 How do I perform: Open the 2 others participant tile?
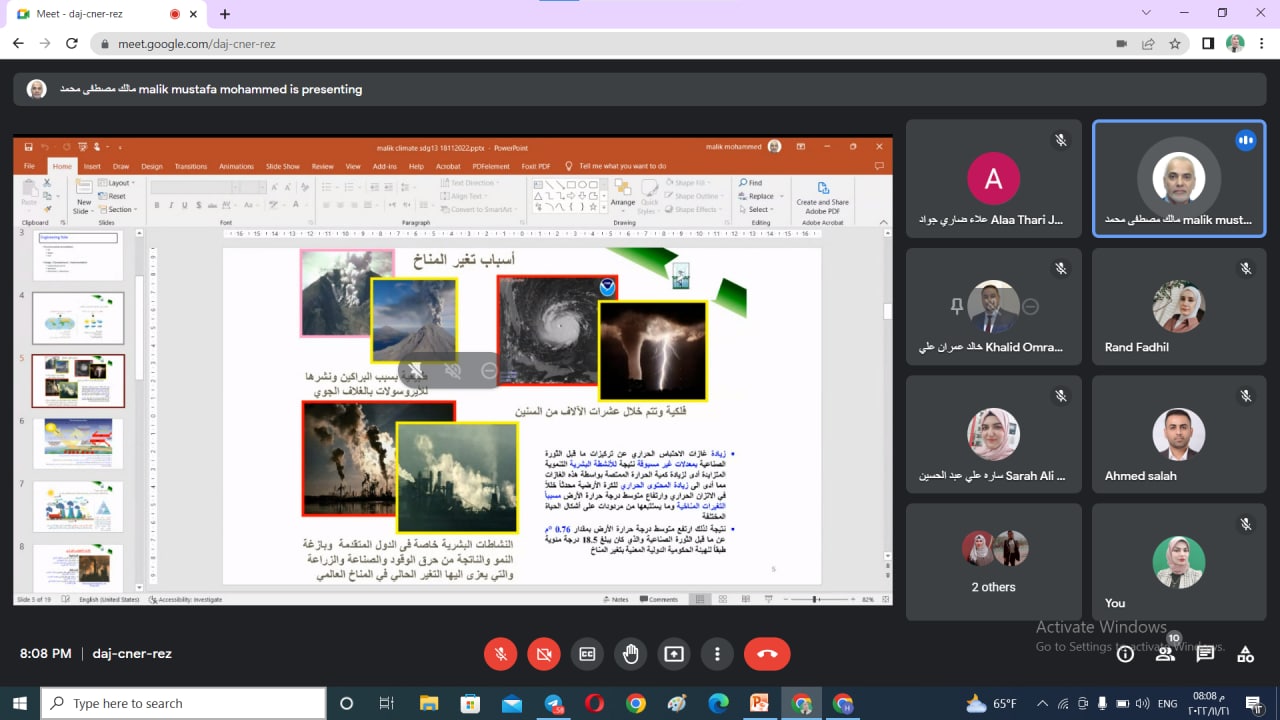tap(993, 562)
